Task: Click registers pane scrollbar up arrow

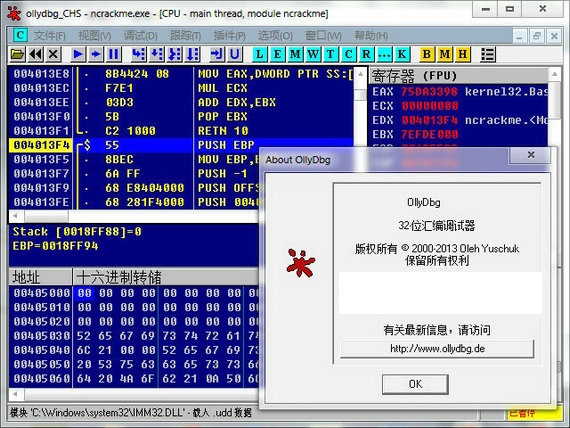Action: pyautogui.click(x=554, y=75)
